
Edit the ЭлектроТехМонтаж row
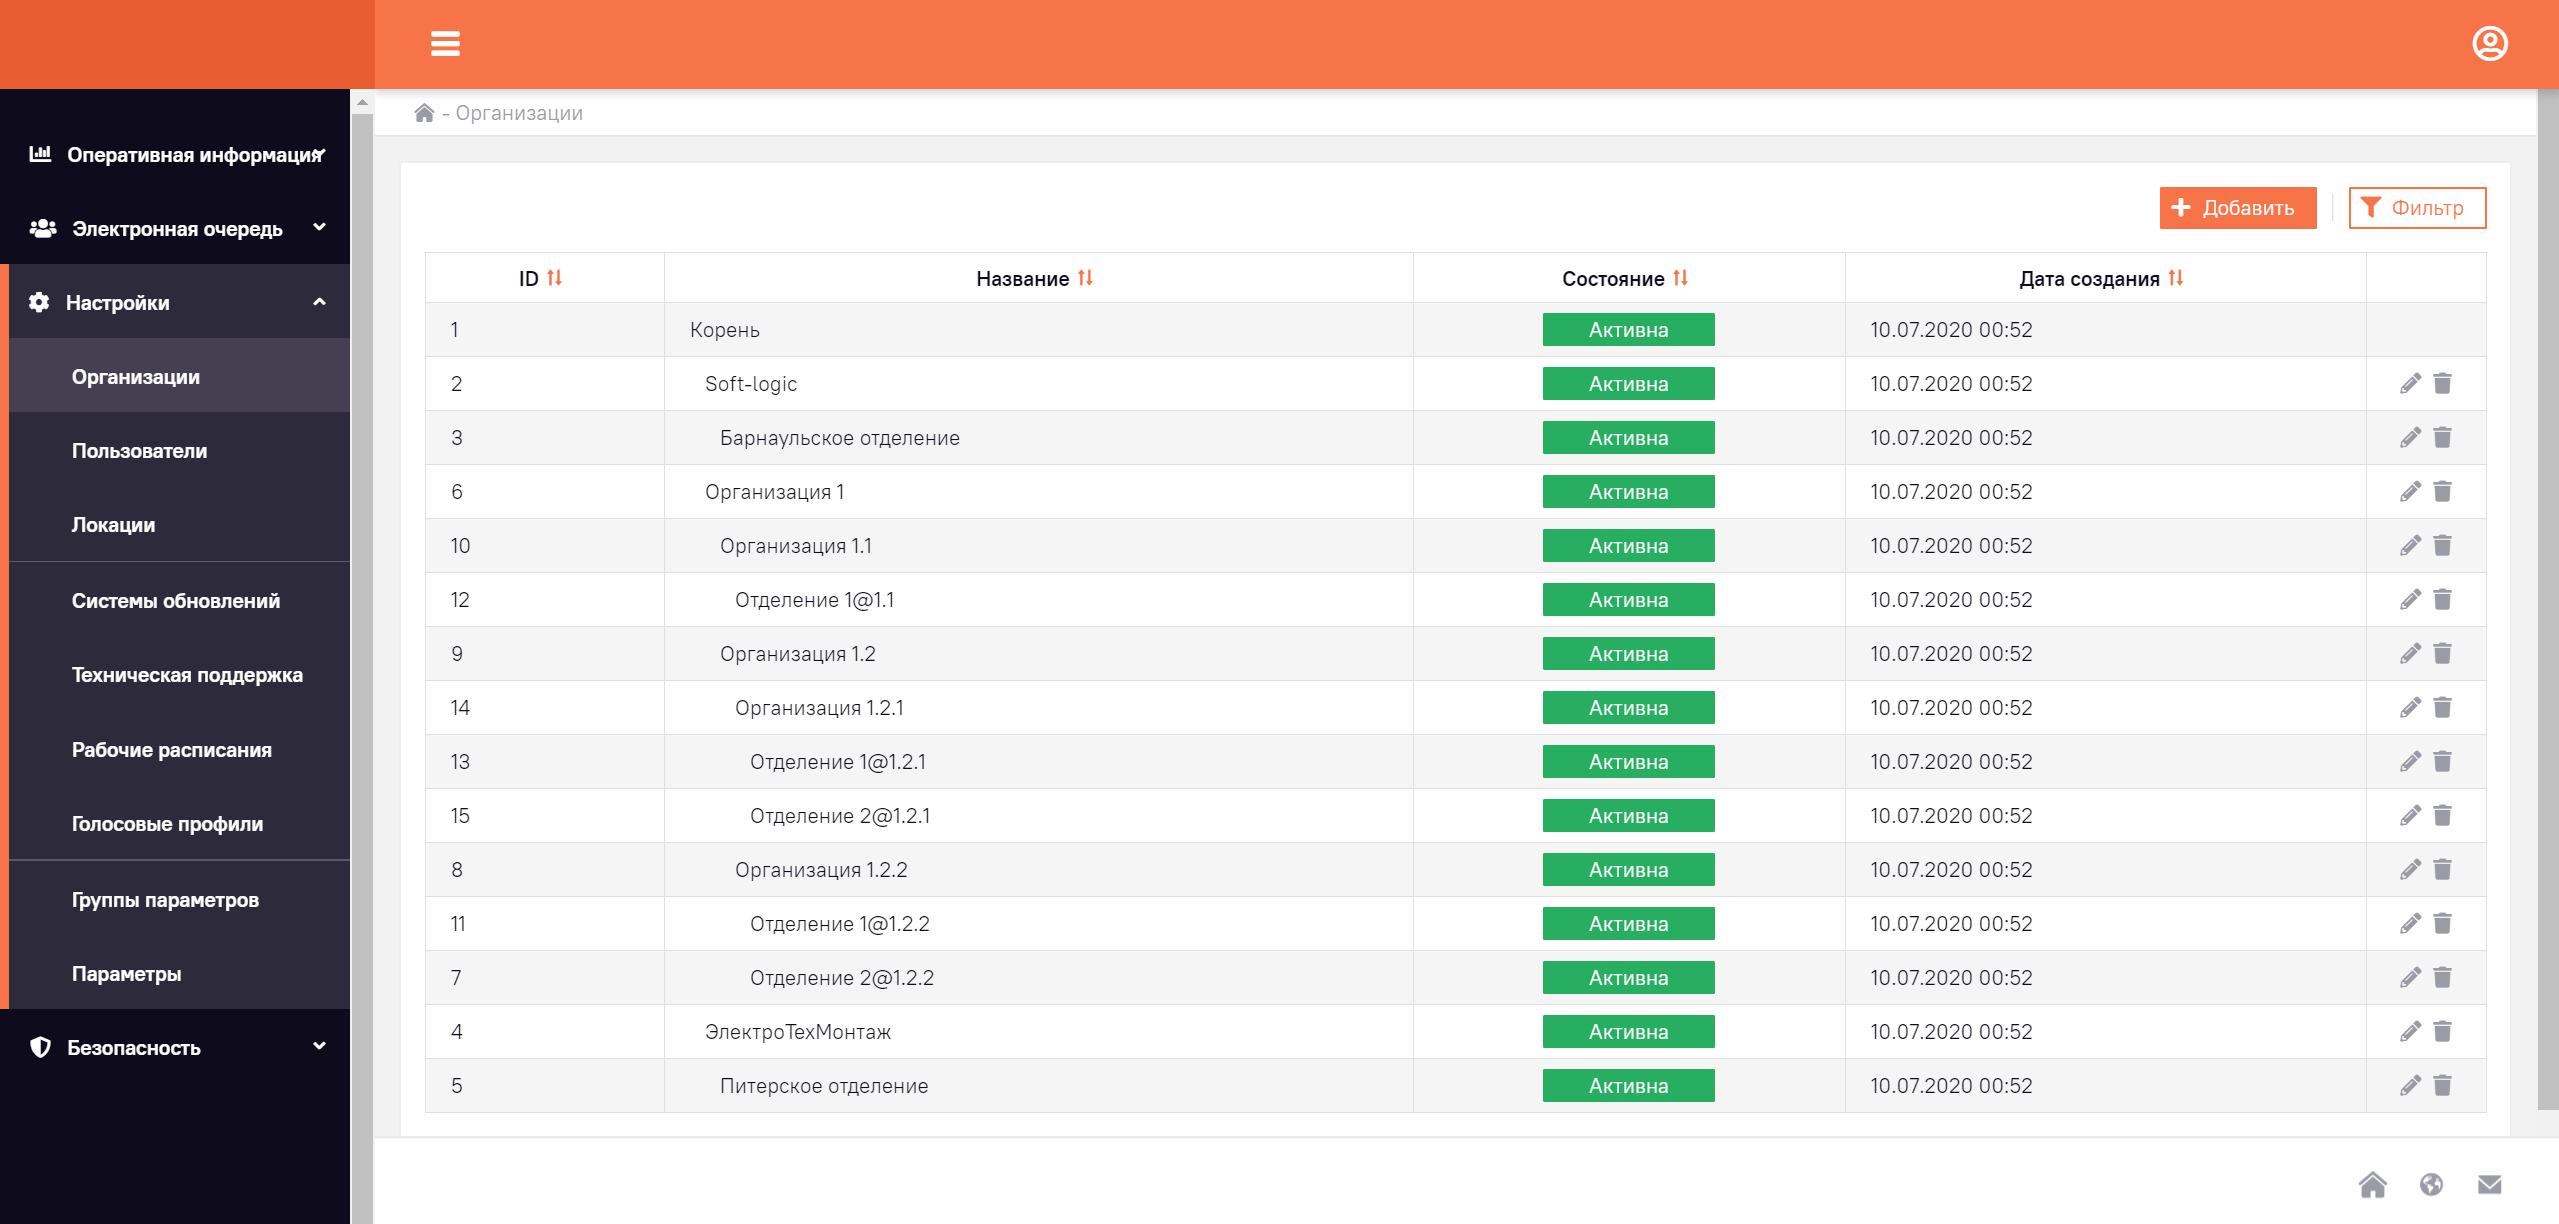[2410, 1032]
